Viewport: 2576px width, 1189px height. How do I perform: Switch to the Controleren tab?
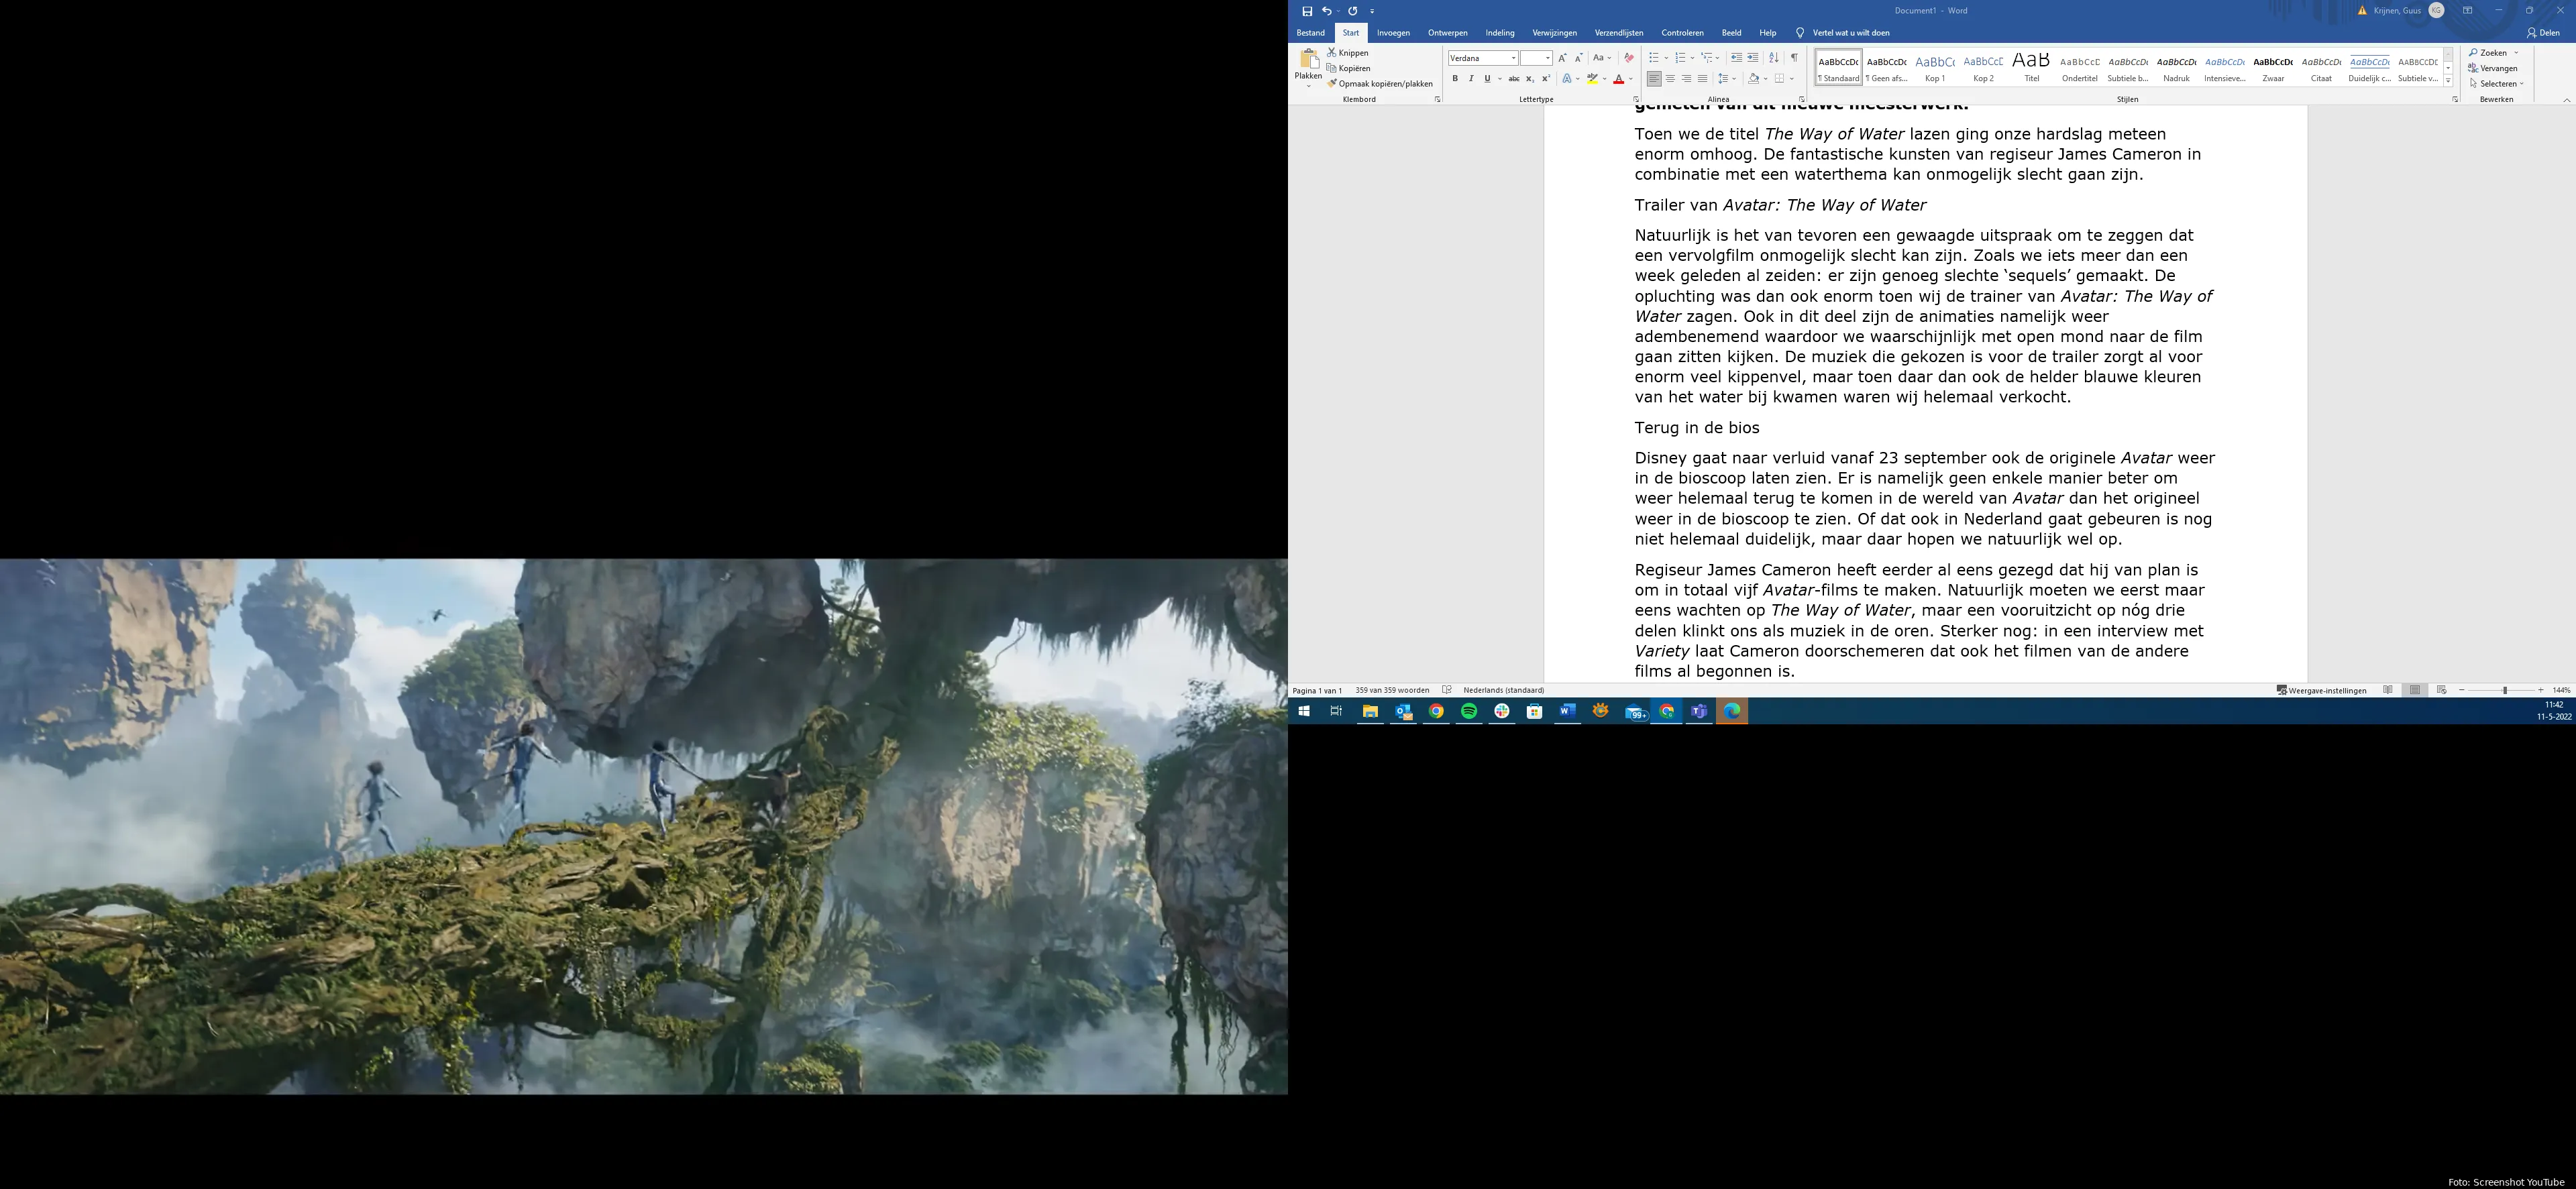(1683, 33)
